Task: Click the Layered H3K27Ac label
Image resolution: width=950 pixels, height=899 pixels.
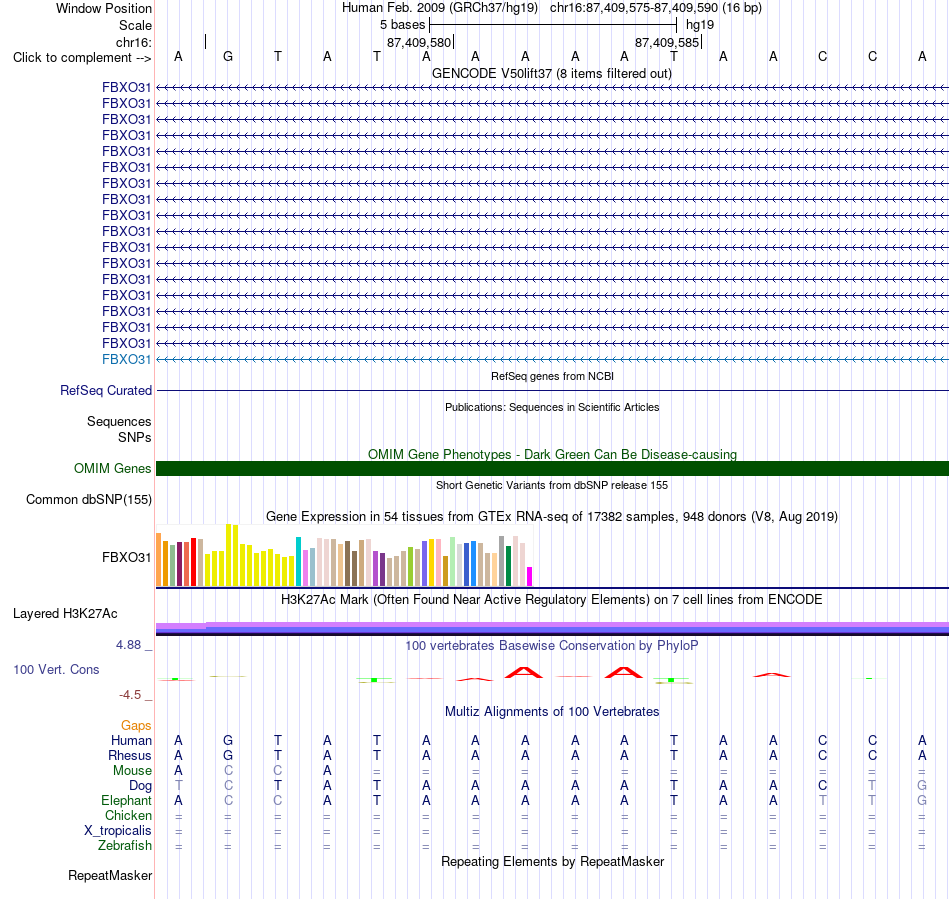Action: (x=65, y=614)
